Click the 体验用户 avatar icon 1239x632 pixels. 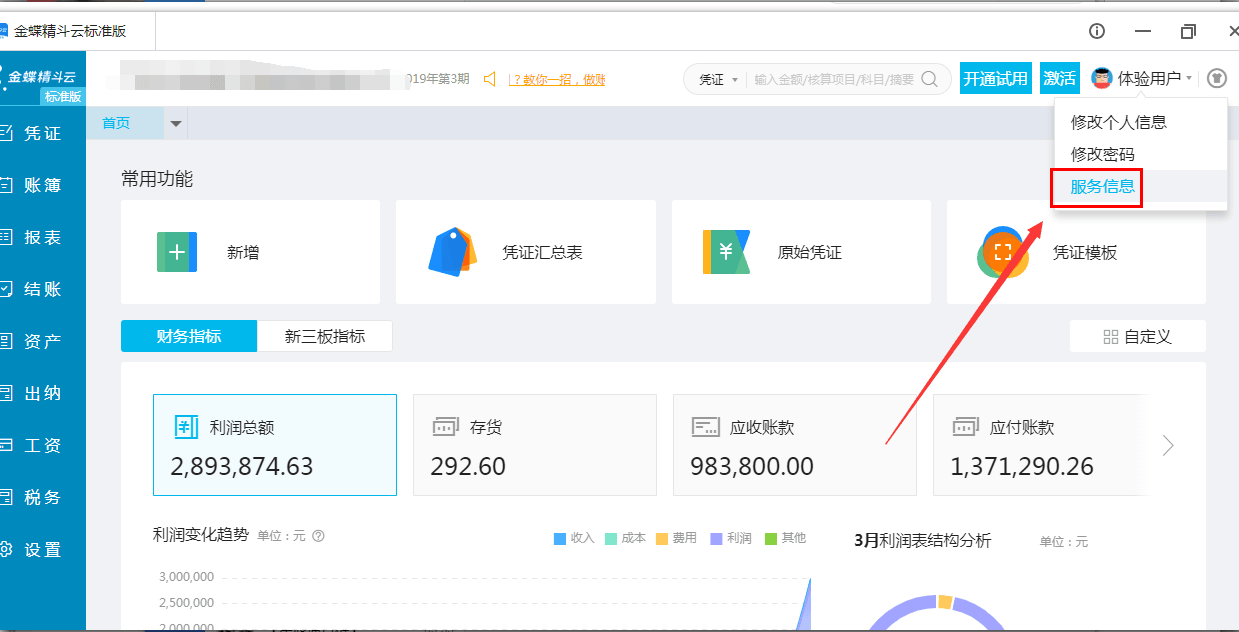1102,78
